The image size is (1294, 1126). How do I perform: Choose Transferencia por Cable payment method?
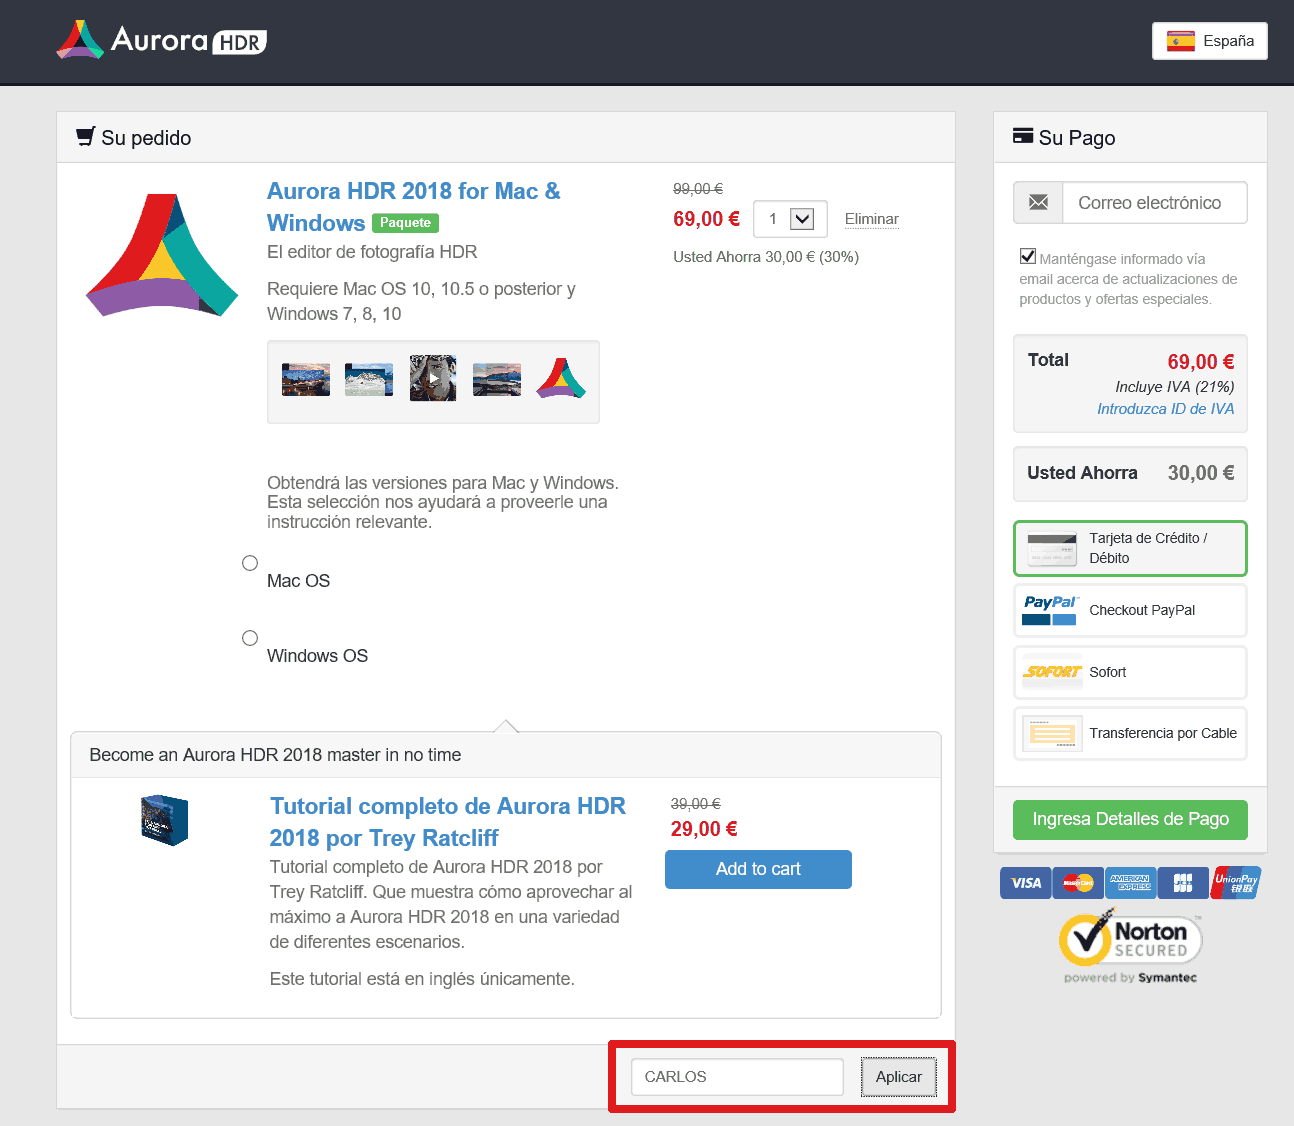coord(1130,733)
